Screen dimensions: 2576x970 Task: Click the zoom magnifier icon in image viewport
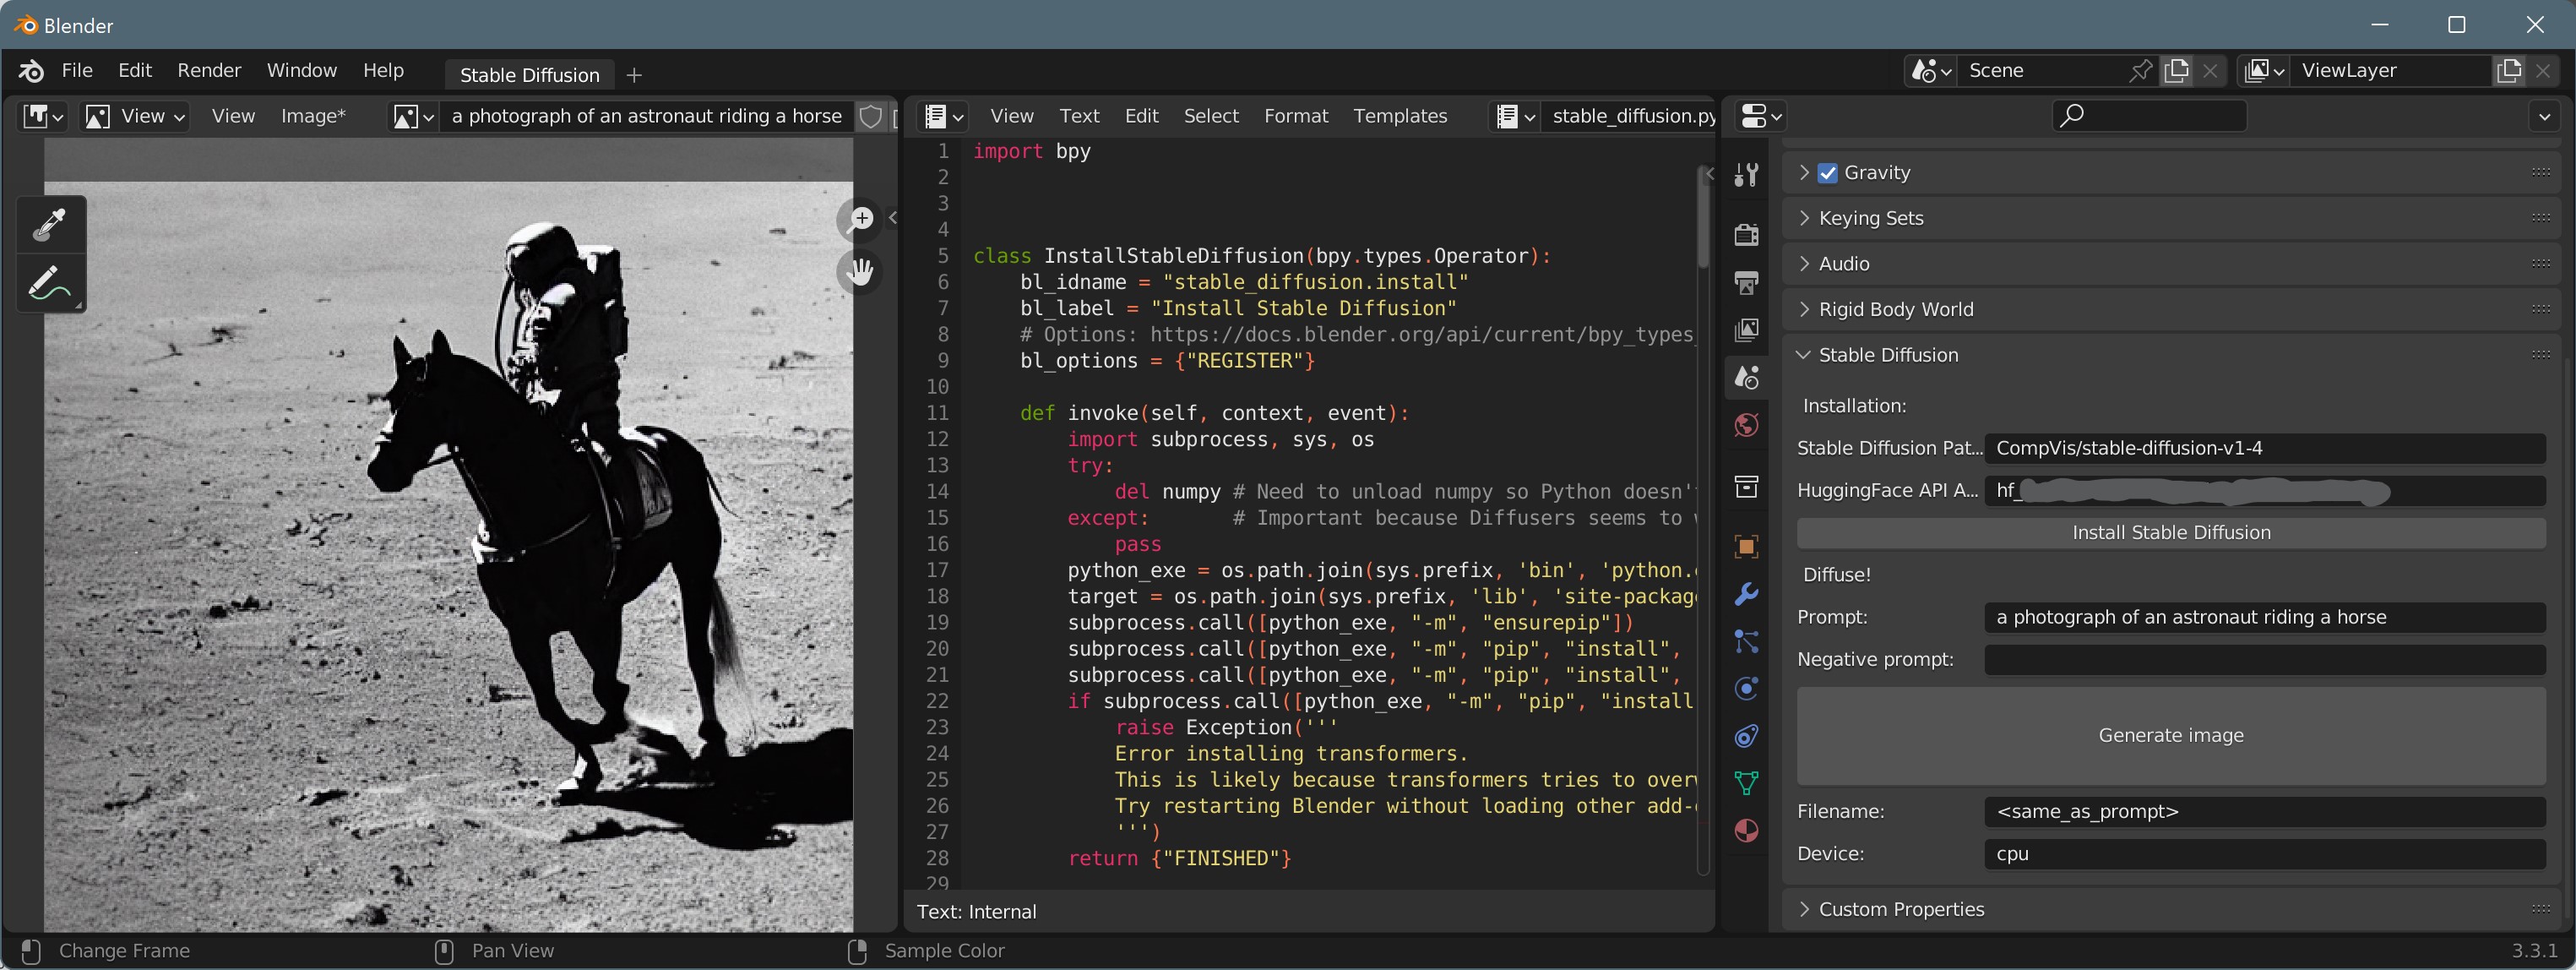pyautogui.click(x=860, y=220)
